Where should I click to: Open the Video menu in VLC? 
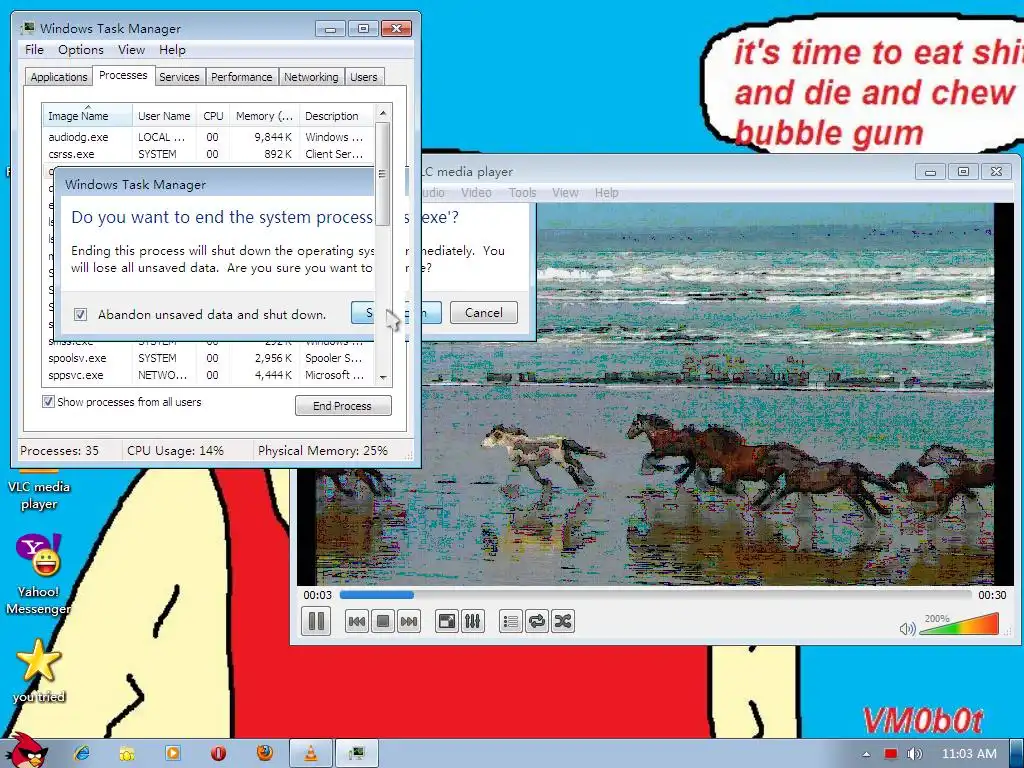[x=476, y=193]
